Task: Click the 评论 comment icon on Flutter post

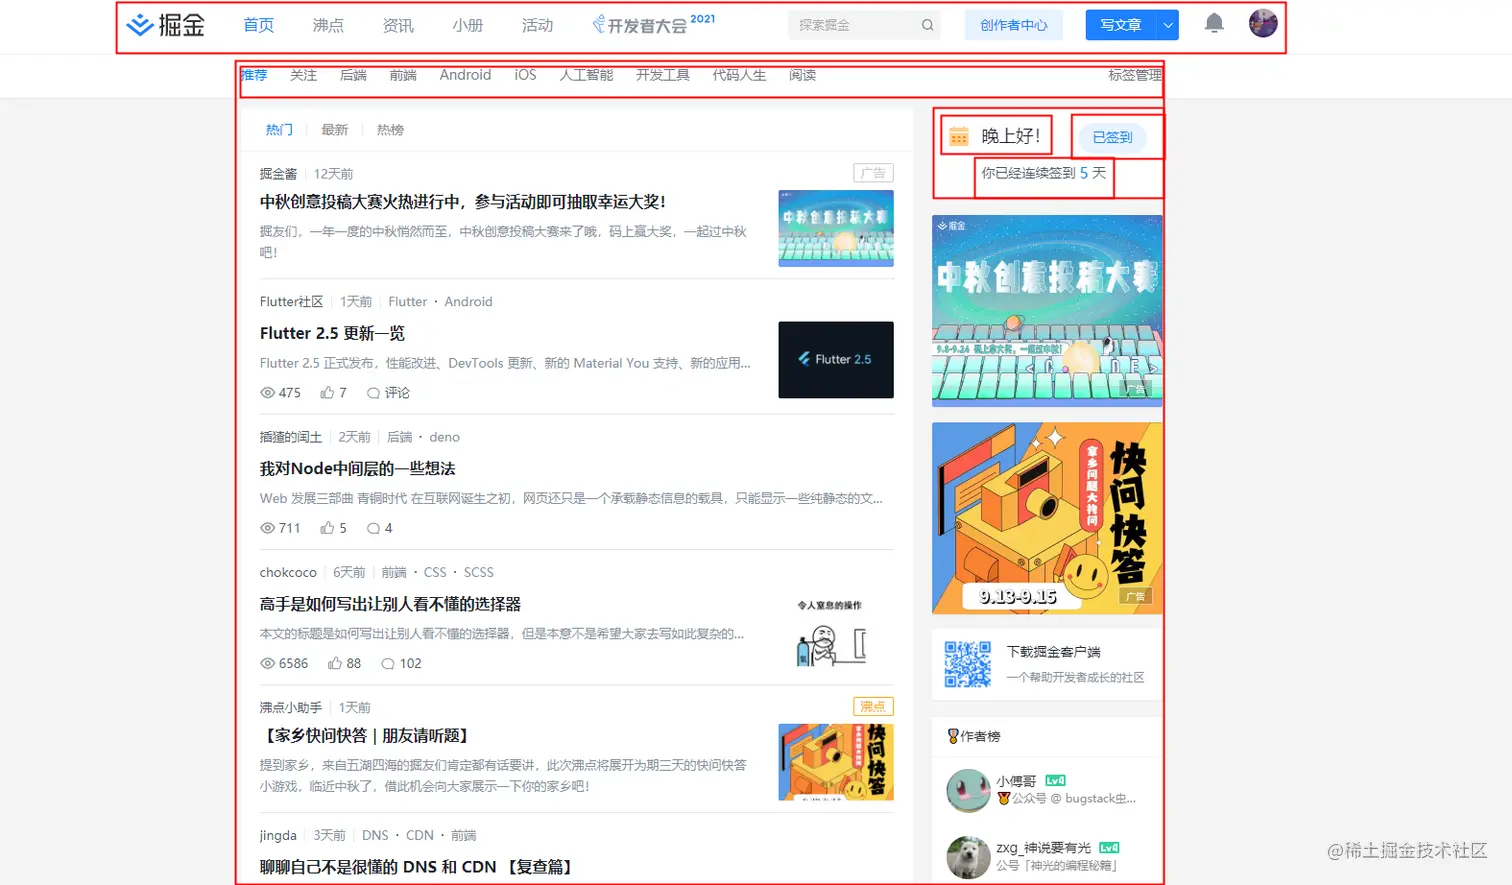Action: click(373, 393)
